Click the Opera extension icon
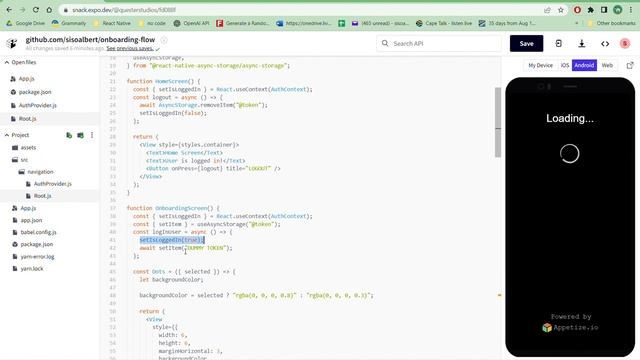The height and width of the screenshot is (360, 640). pyautogui.click(x=577, y=10)
